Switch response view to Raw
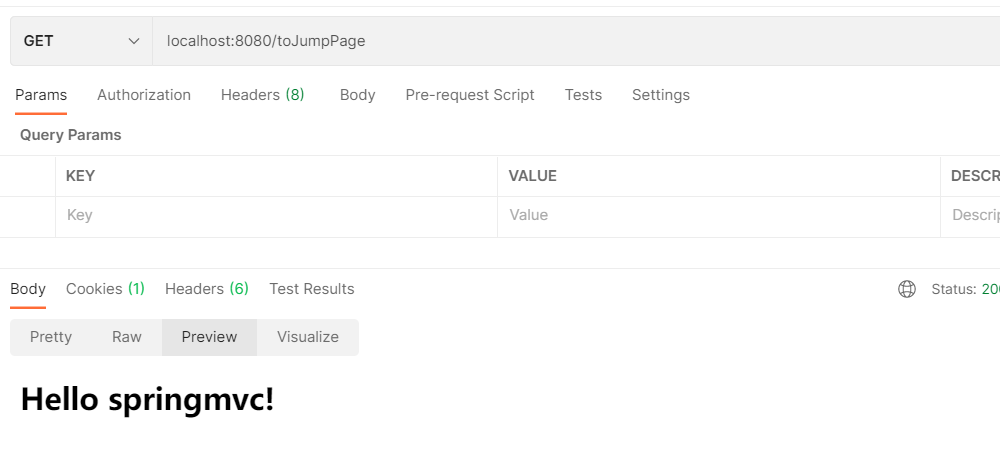Viewport: 1000px width, 470px height. [x=127, y=337]
